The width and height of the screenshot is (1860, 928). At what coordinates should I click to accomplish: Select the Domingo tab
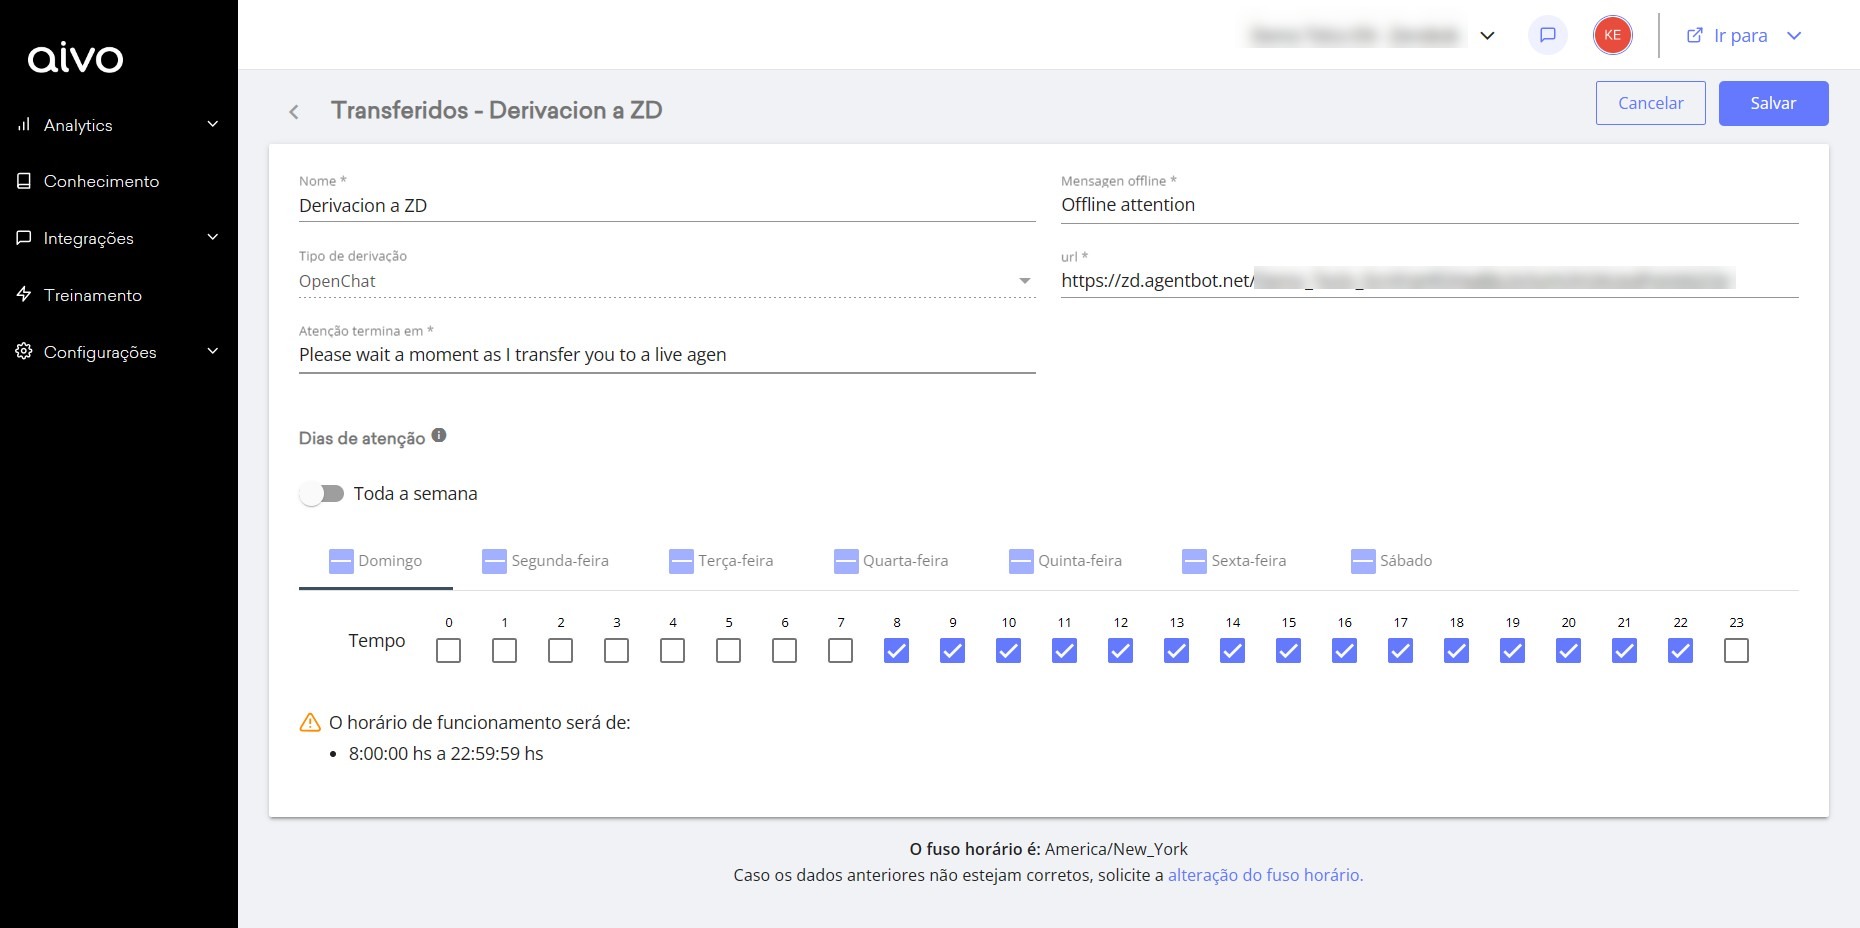(x=376, y=561)
